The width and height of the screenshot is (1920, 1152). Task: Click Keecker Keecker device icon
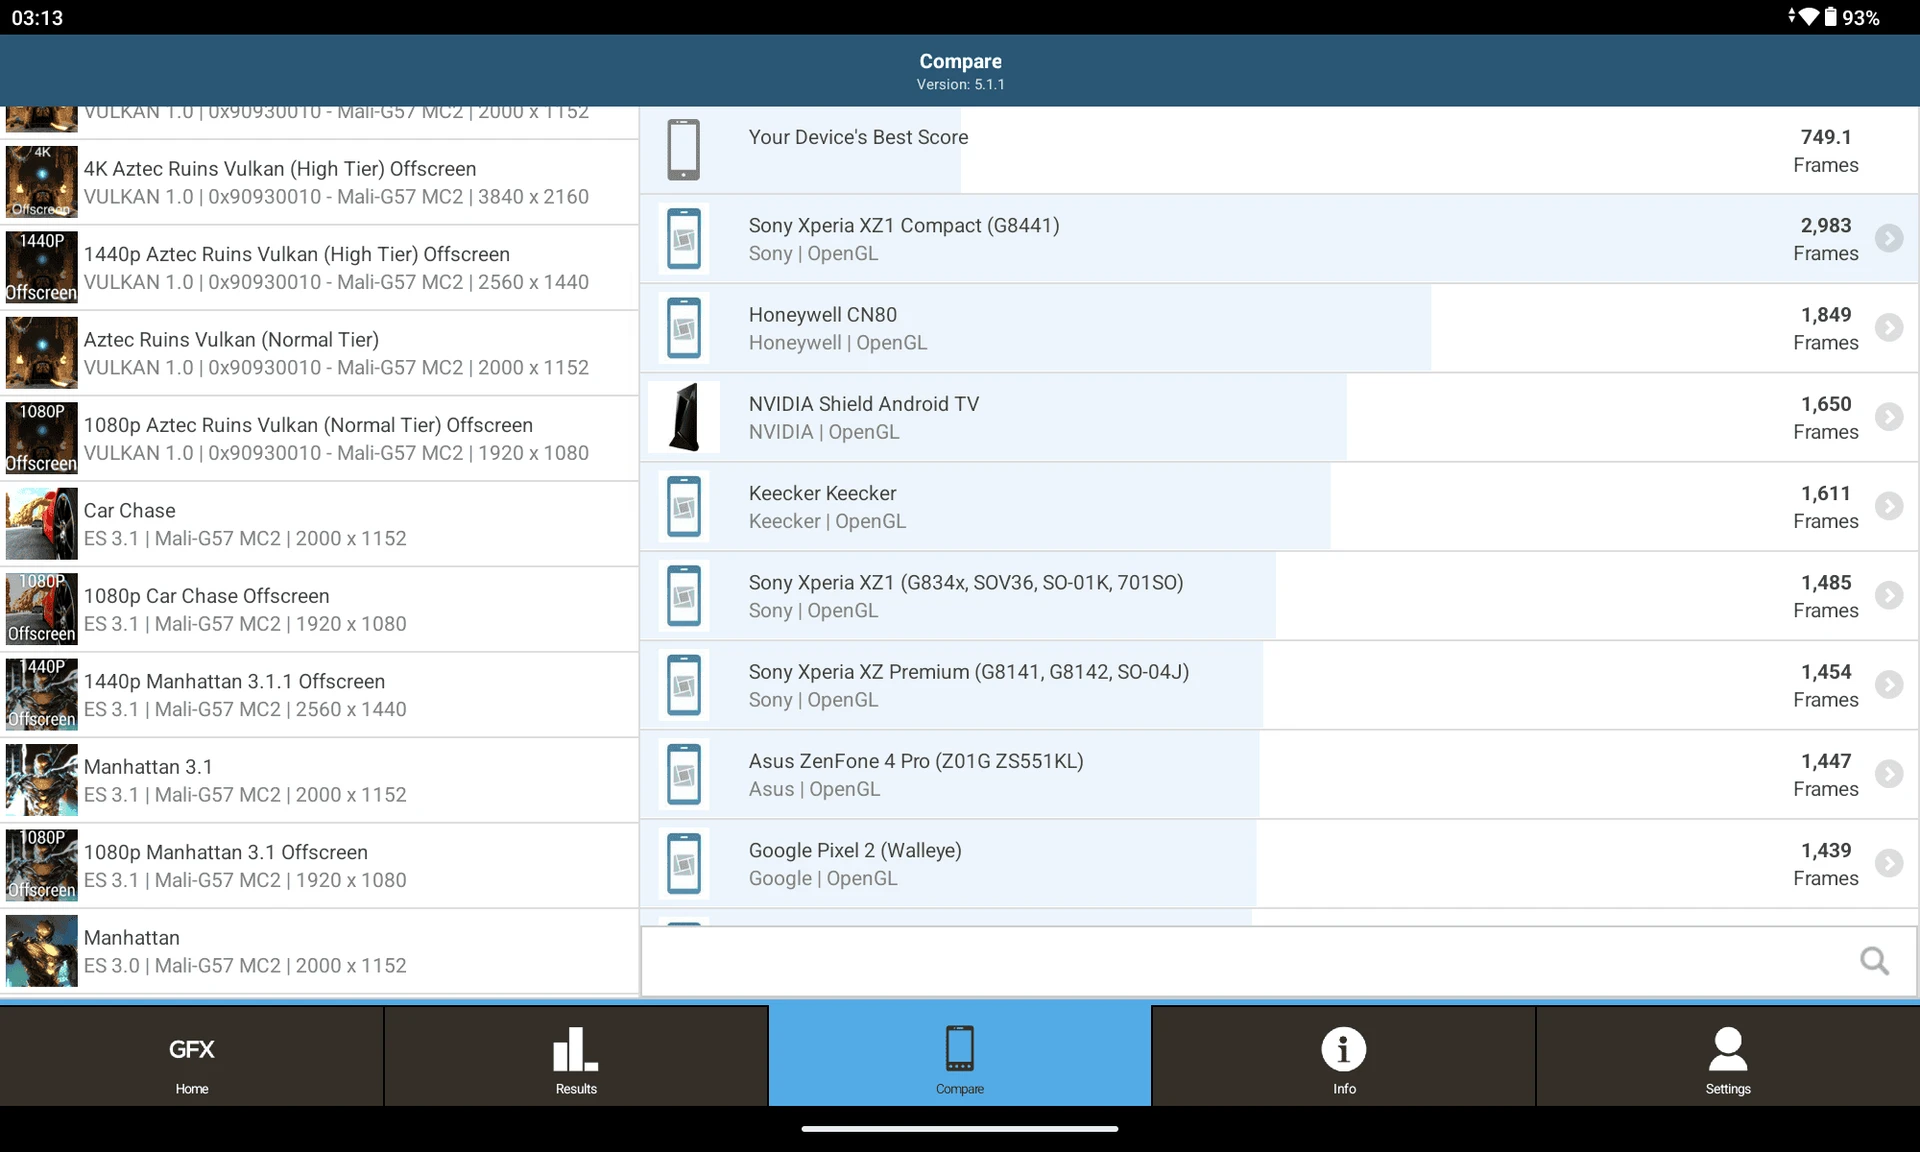(684, 506)
